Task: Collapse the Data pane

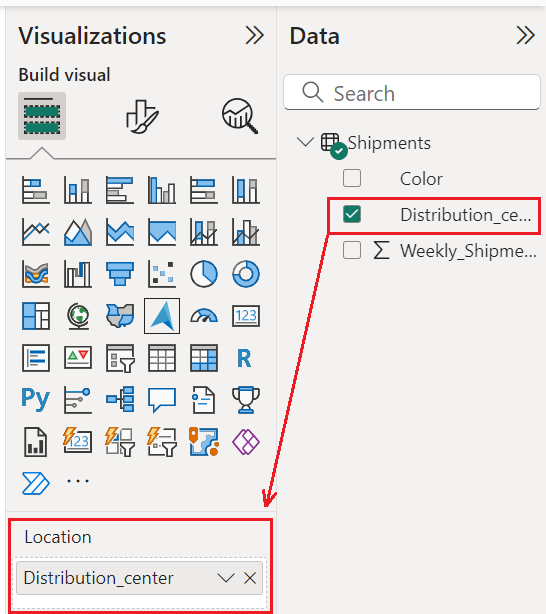Action: click(526, 36)
